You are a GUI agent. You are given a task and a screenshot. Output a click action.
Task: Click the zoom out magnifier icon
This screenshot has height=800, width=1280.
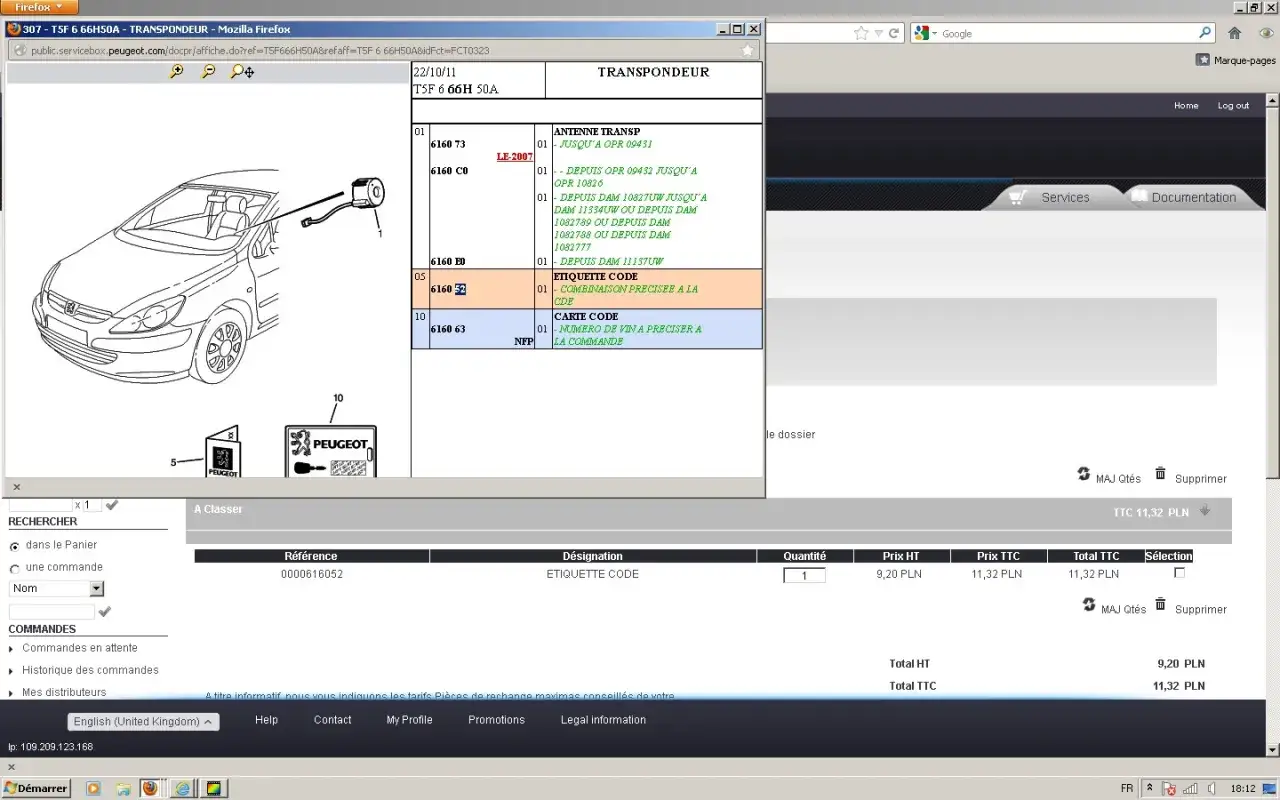pyautogui.click(x=208, y=72)
